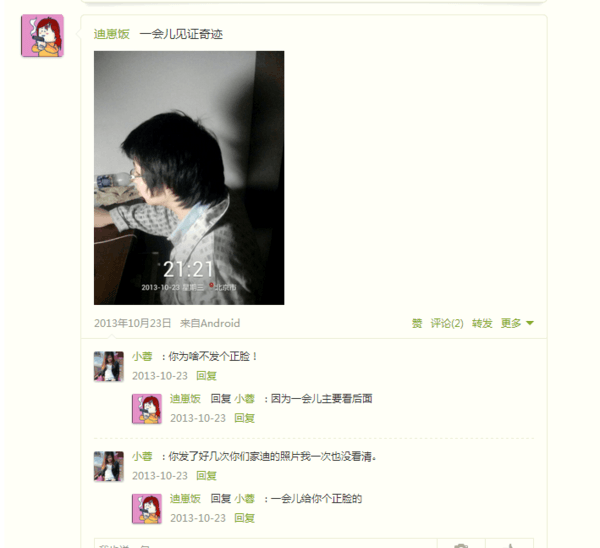Click 迪崽饭's avatar in the first reply
The width and height of the screenshot is (600, 548).
coord(147,409)
